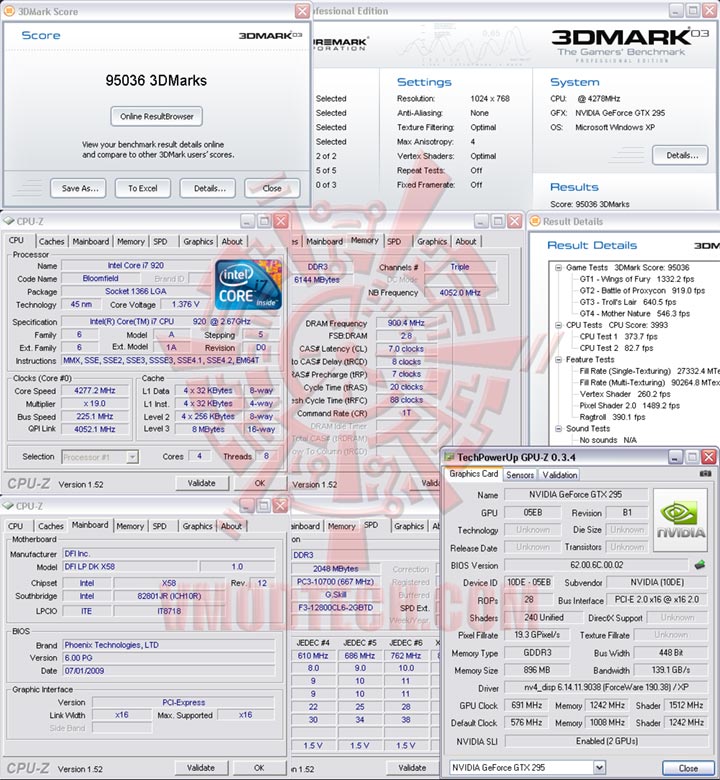
Task: Click Close in the 3DMark Score window
Action: pos(272,188)
